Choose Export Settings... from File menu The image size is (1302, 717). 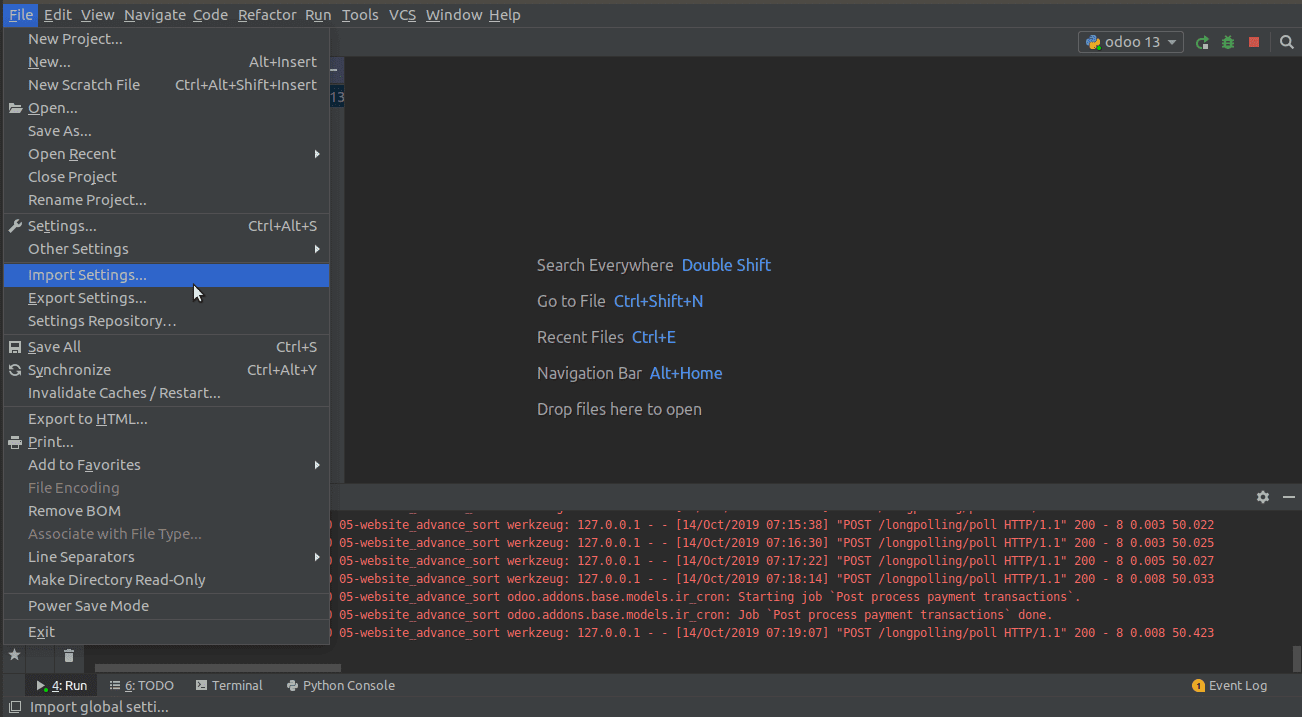pyautogui.click(x=166, y=298)
